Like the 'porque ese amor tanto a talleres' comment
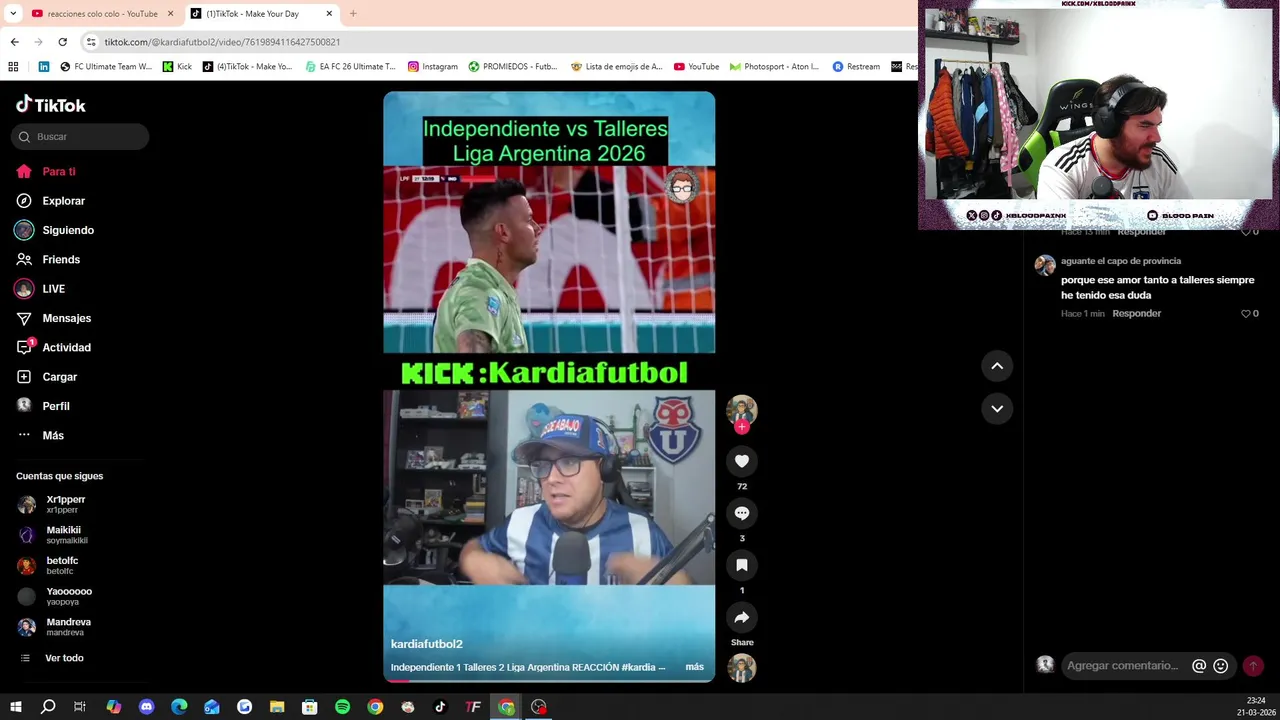Screen dimensions: 1280x720 point(1246,314)
